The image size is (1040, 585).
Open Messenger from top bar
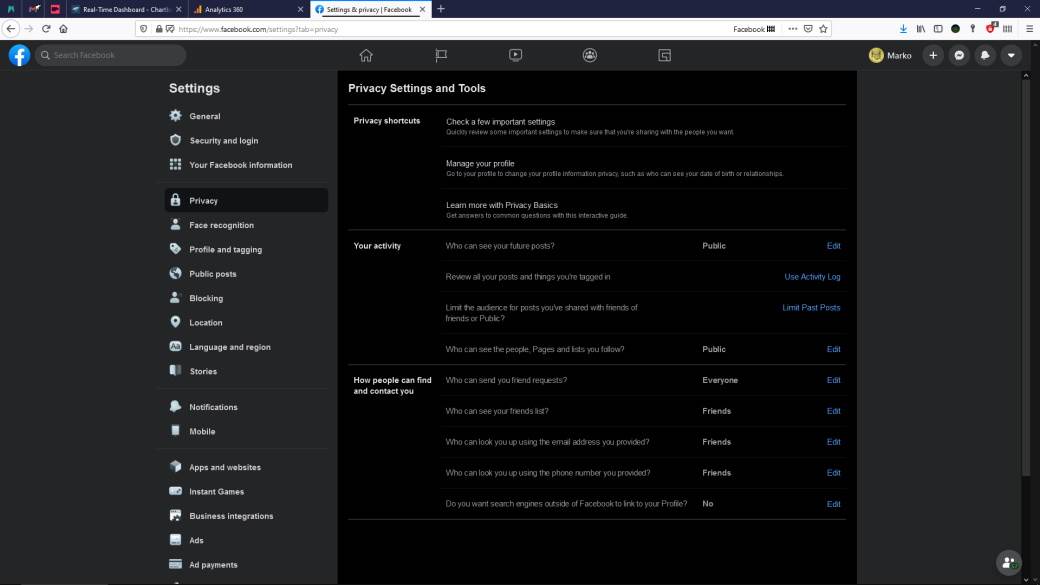tap(959, 55)
